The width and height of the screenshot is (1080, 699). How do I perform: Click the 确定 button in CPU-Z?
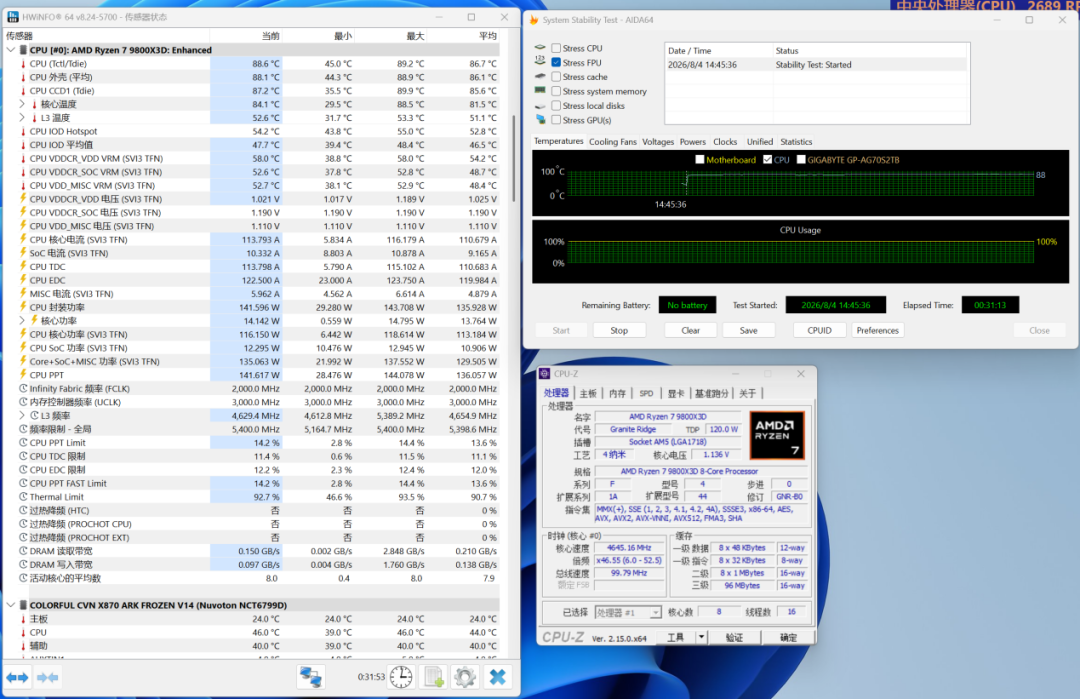pos(788,638)
